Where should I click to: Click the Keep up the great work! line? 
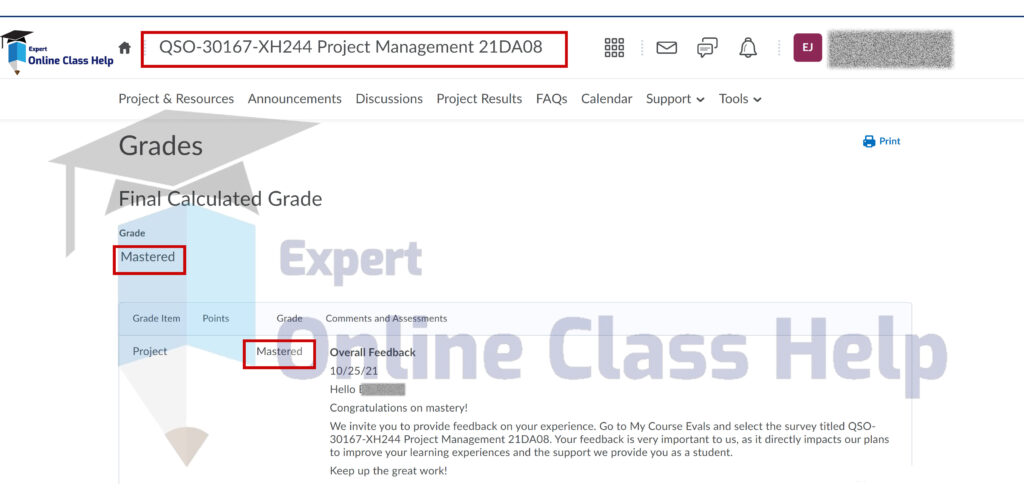pos(389,471)
